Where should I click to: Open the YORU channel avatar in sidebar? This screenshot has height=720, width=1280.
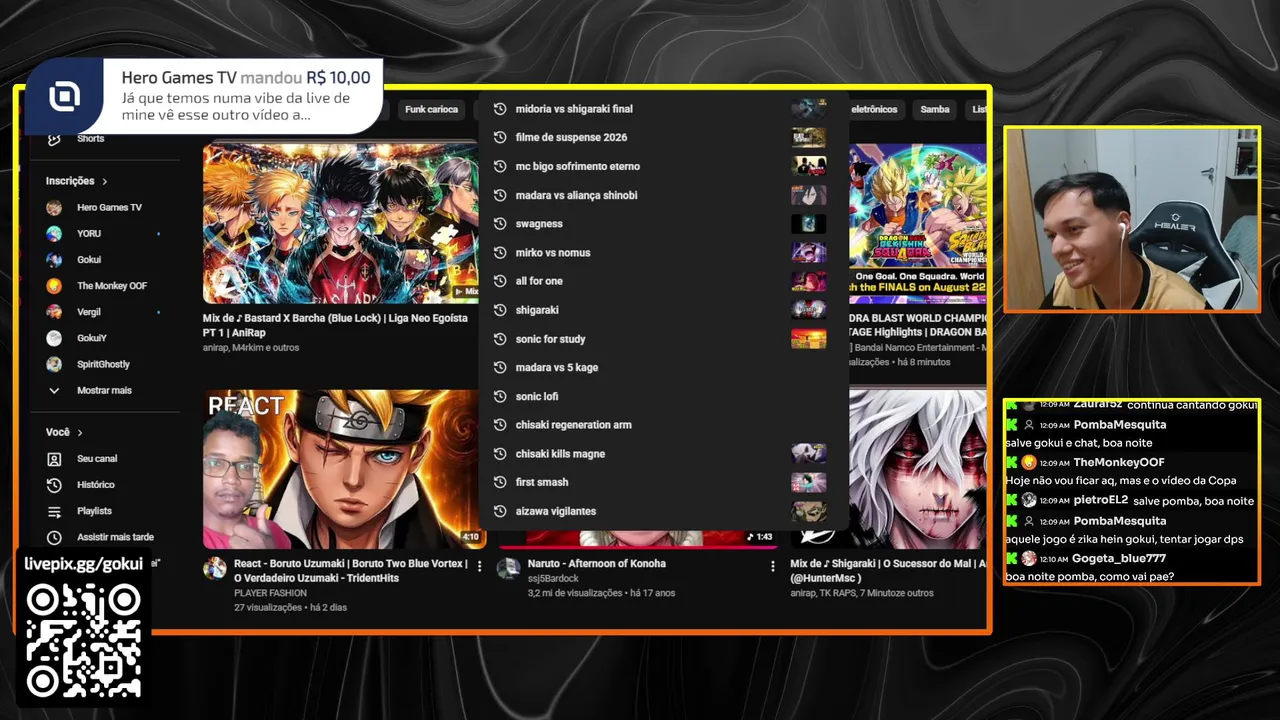pos(54,233)
